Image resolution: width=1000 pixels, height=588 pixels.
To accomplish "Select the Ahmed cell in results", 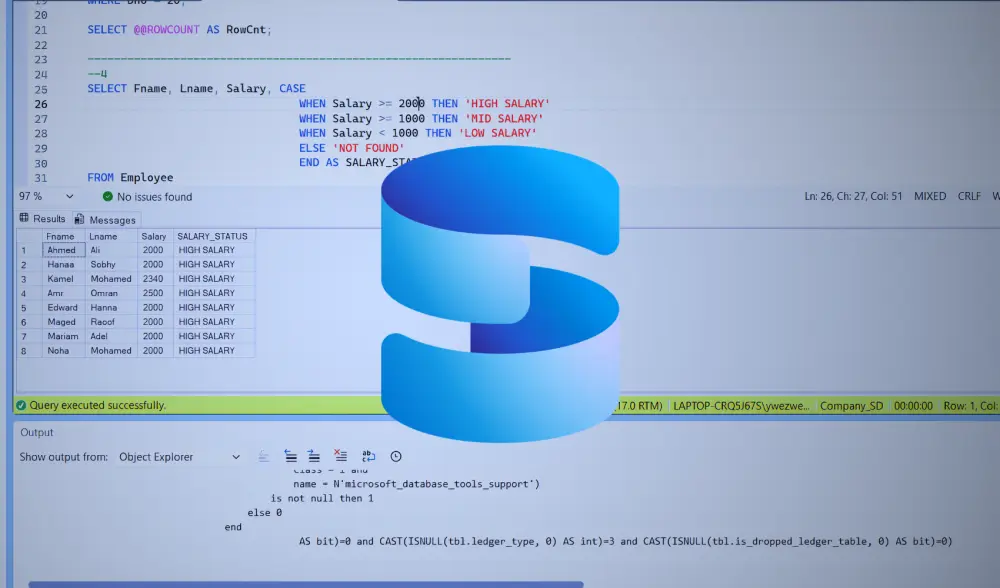I will (x=62, y=250).
